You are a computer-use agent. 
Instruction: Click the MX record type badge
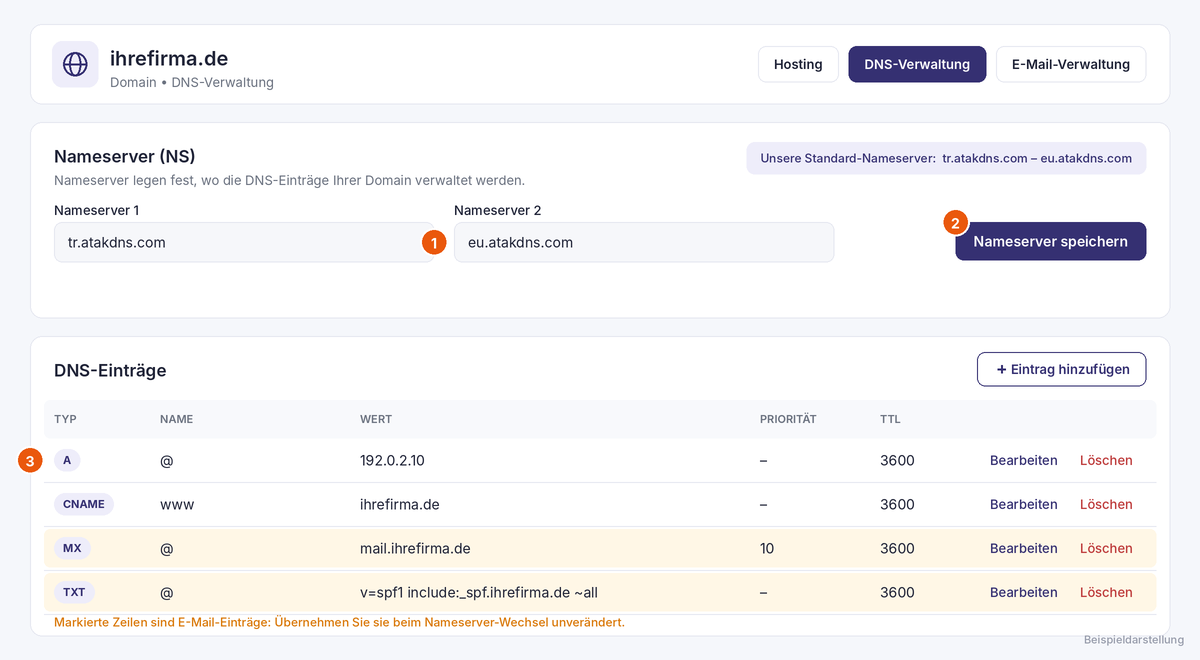(72, 548)
